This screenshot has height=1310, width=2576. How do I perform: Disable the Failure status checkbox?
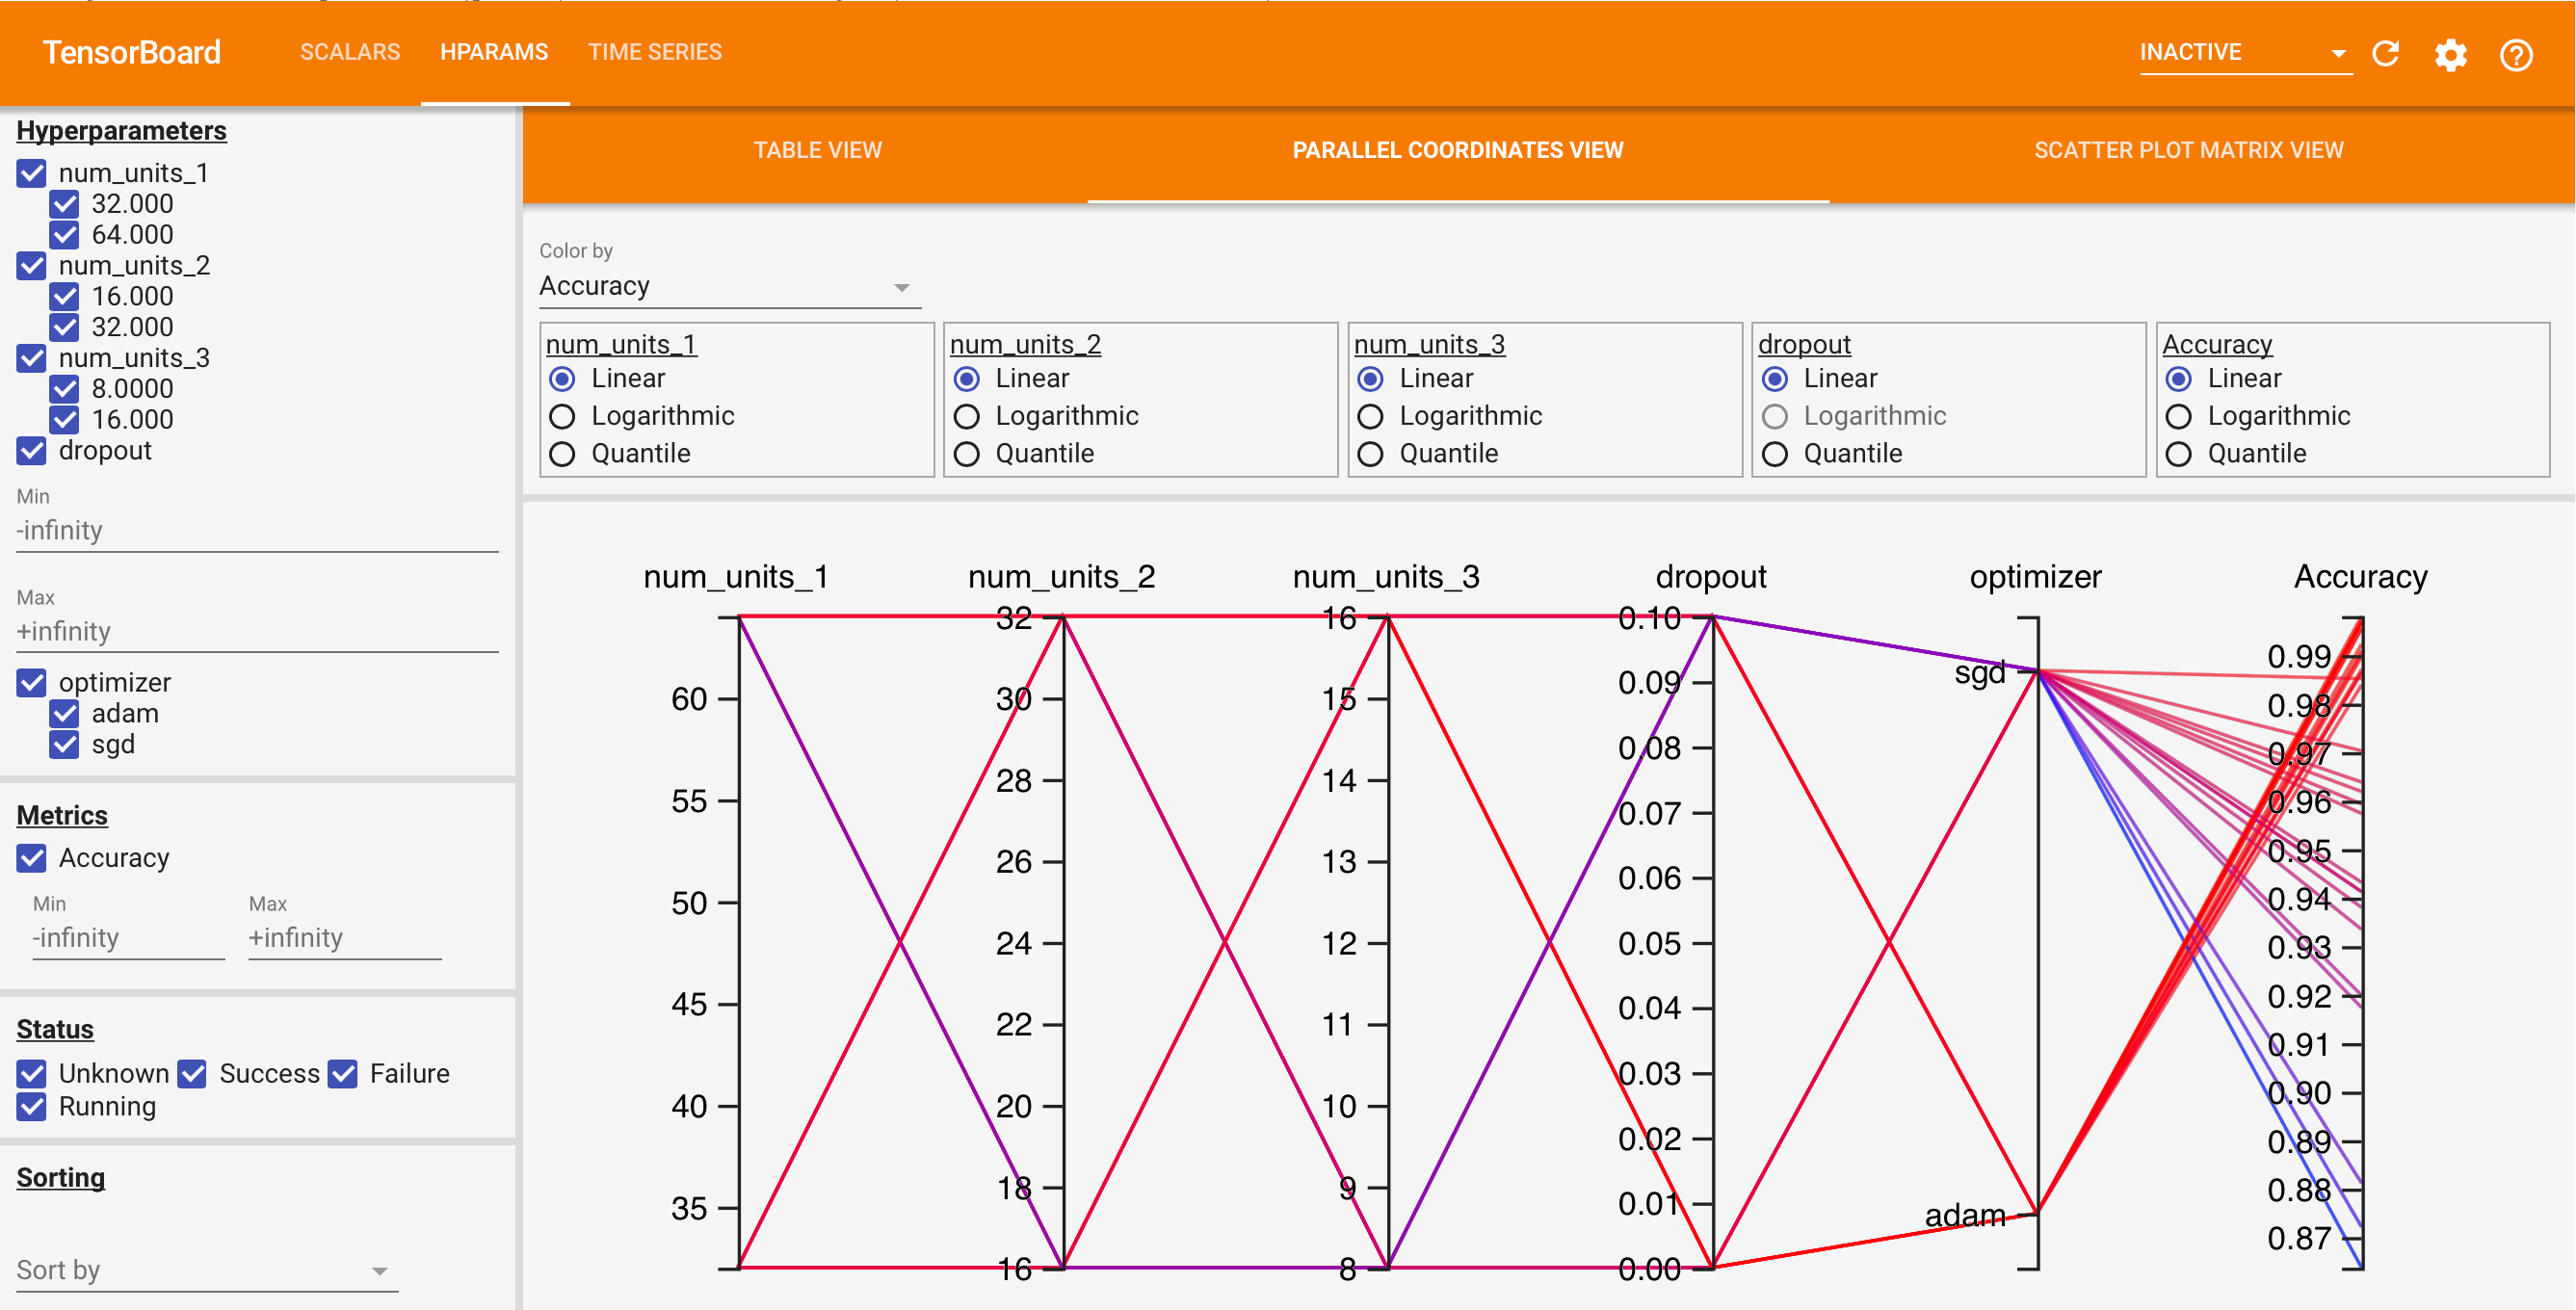[x=343, y=1073]
